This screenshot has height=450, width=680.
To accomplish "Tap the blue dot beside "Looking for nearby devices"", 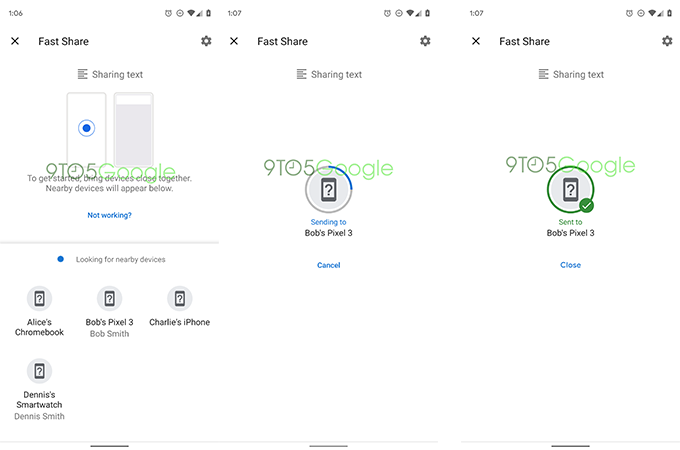I will pos(61,259).
